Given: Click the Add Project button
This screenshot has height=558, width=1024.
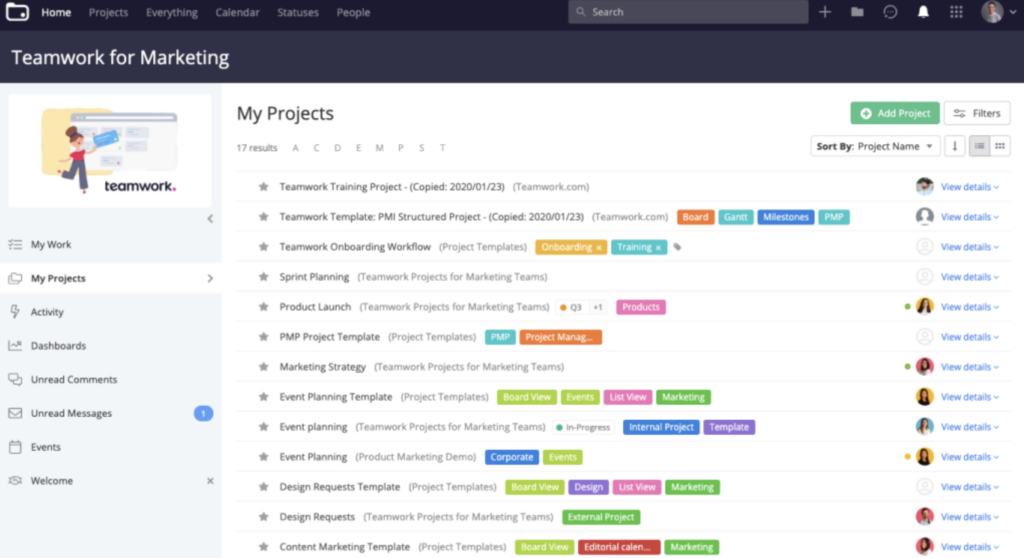Looking at the screenshot, I should click(x=895, y=113).
